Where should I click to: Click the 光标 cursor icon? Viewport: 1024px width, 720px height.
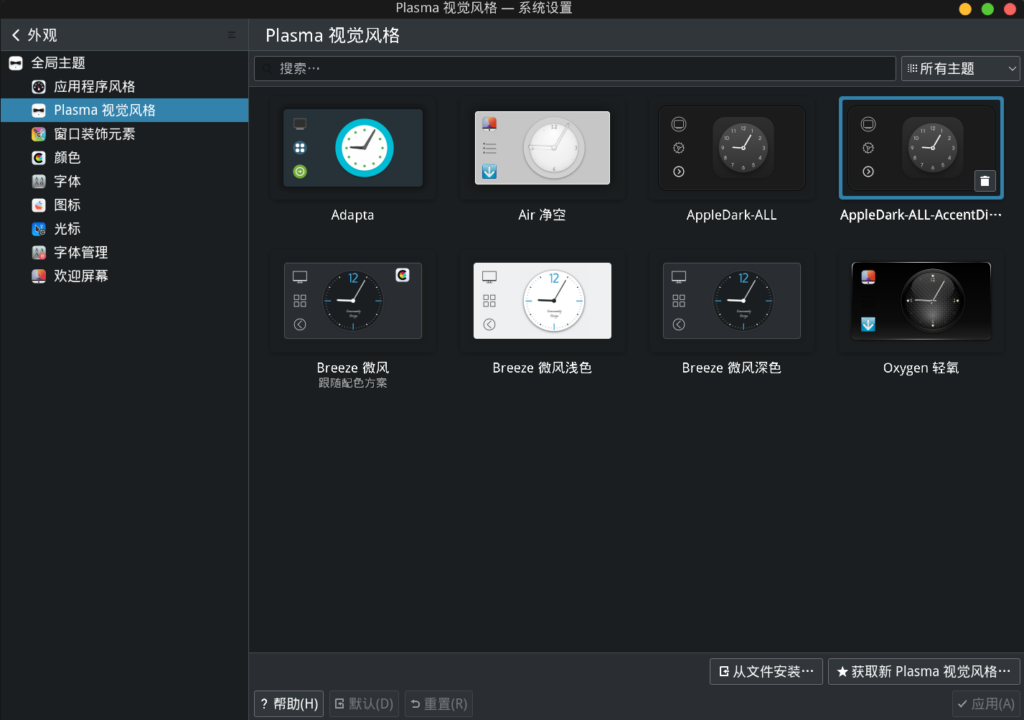coord(39,229)
